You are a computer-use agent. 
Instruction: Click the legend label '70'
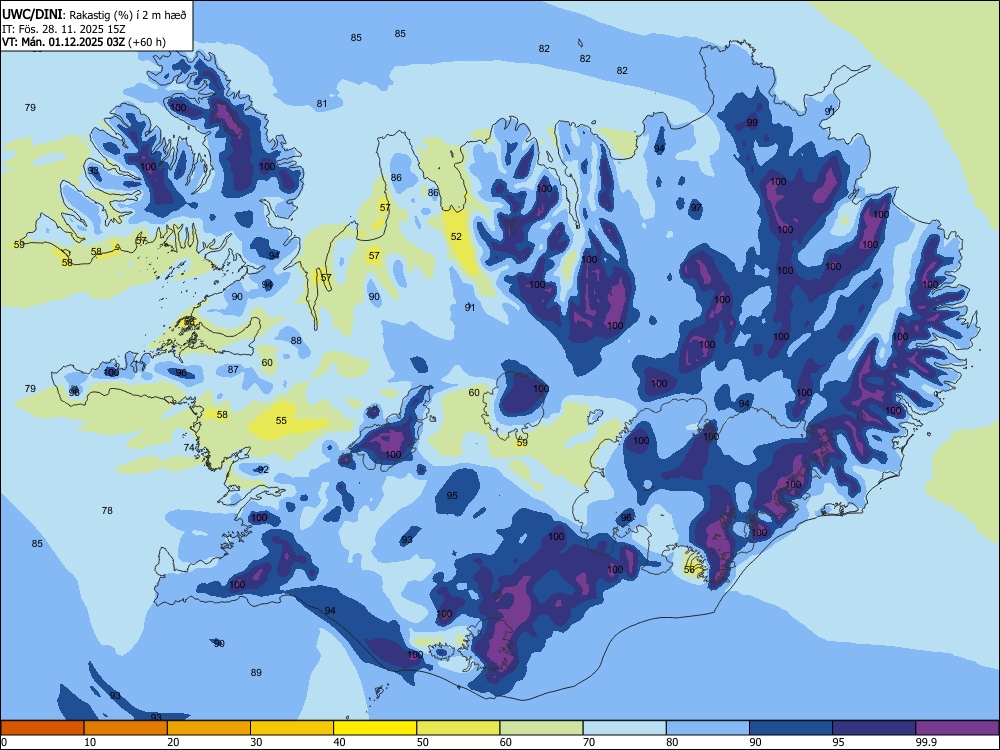[x=589, y=742]
